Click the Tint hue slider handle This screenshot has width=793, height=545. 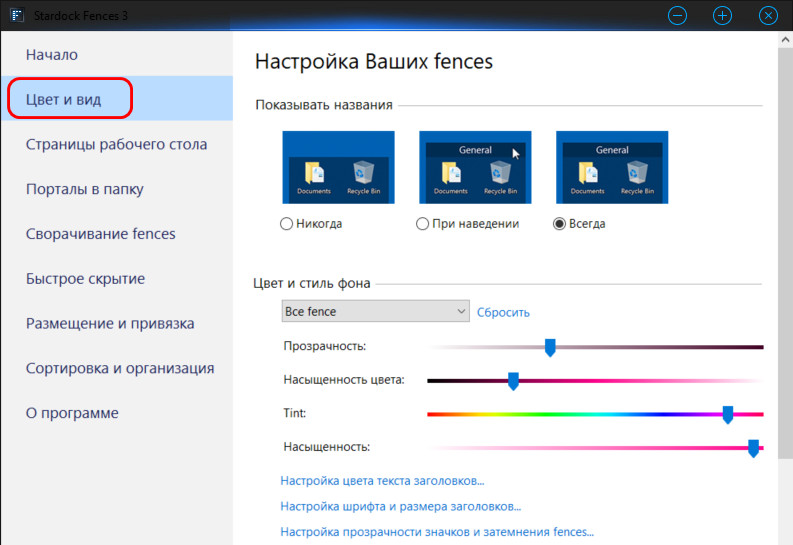(728, 415)
